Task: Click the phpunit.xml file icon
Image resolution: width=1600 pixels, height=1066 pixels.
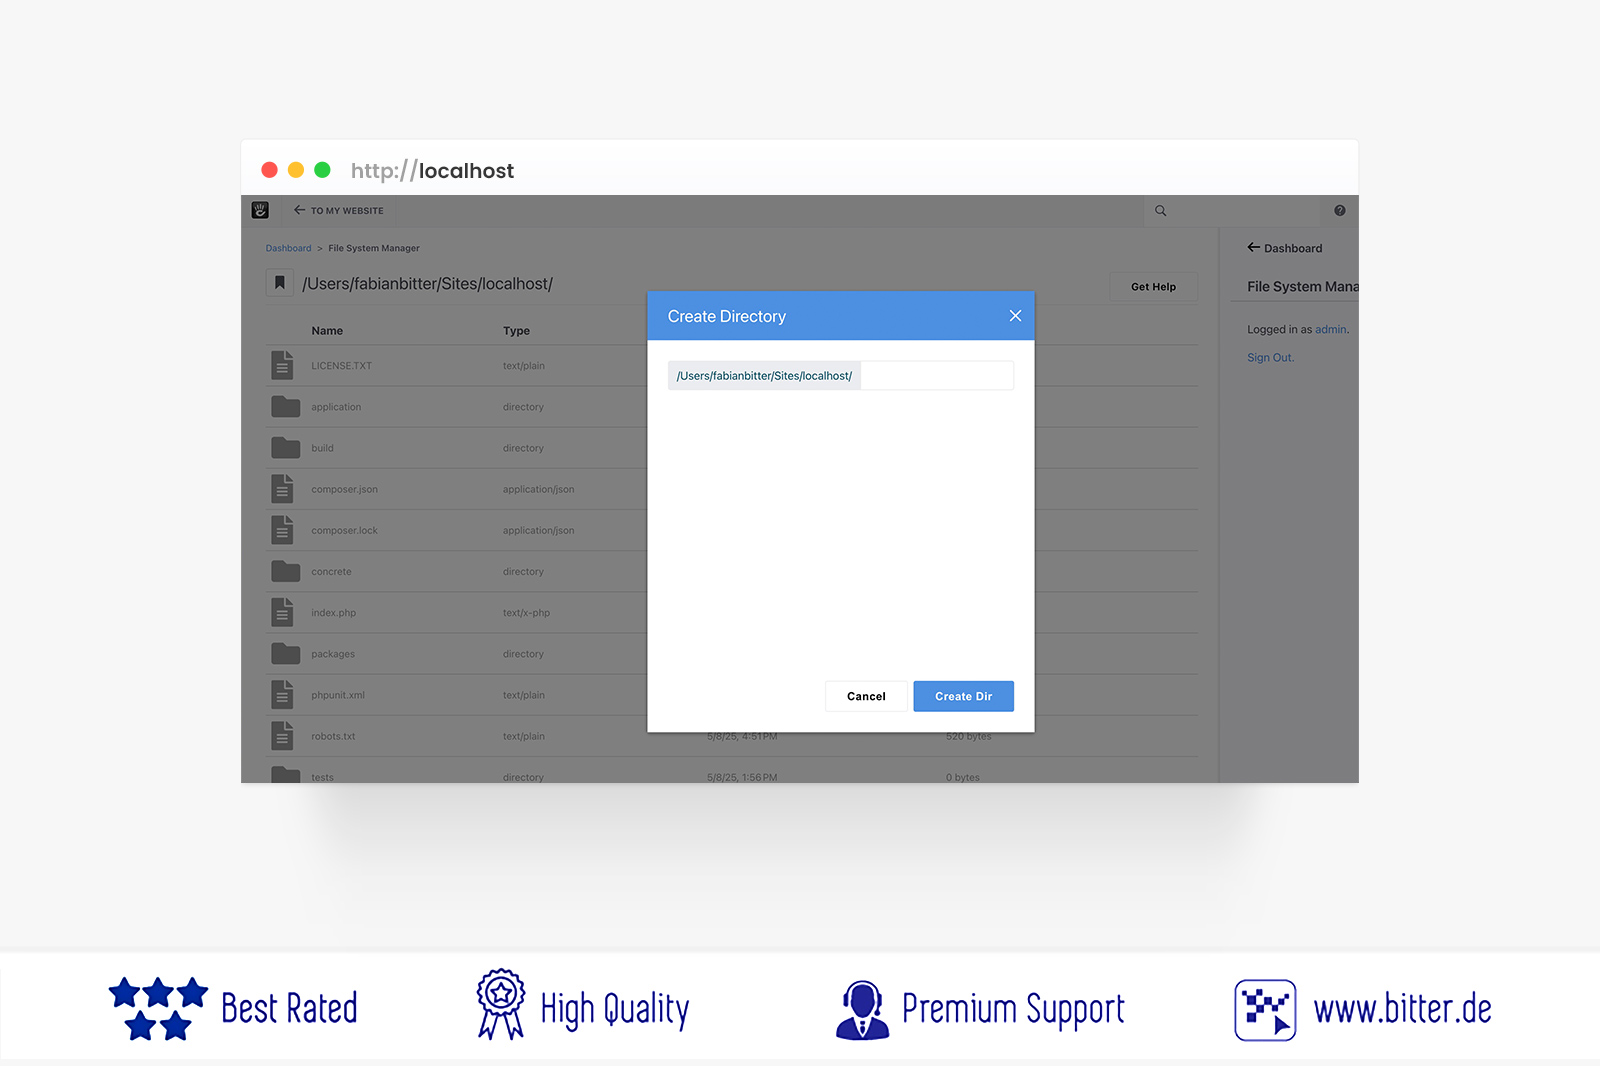Action: (x=283, y=694)
